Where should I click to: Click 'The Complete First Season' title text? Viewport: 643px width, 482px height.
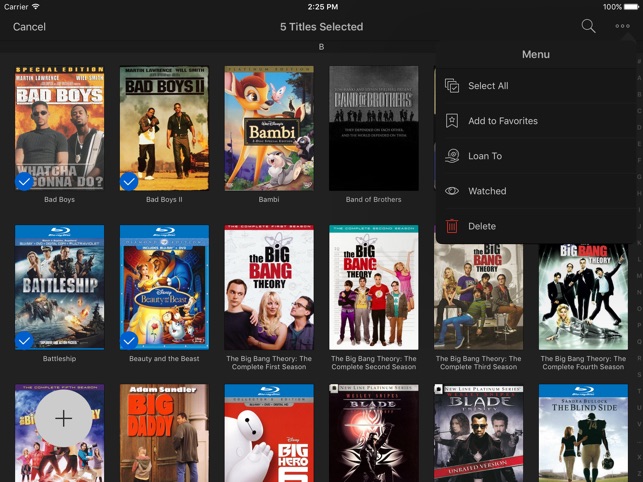(x=269, y=363)
